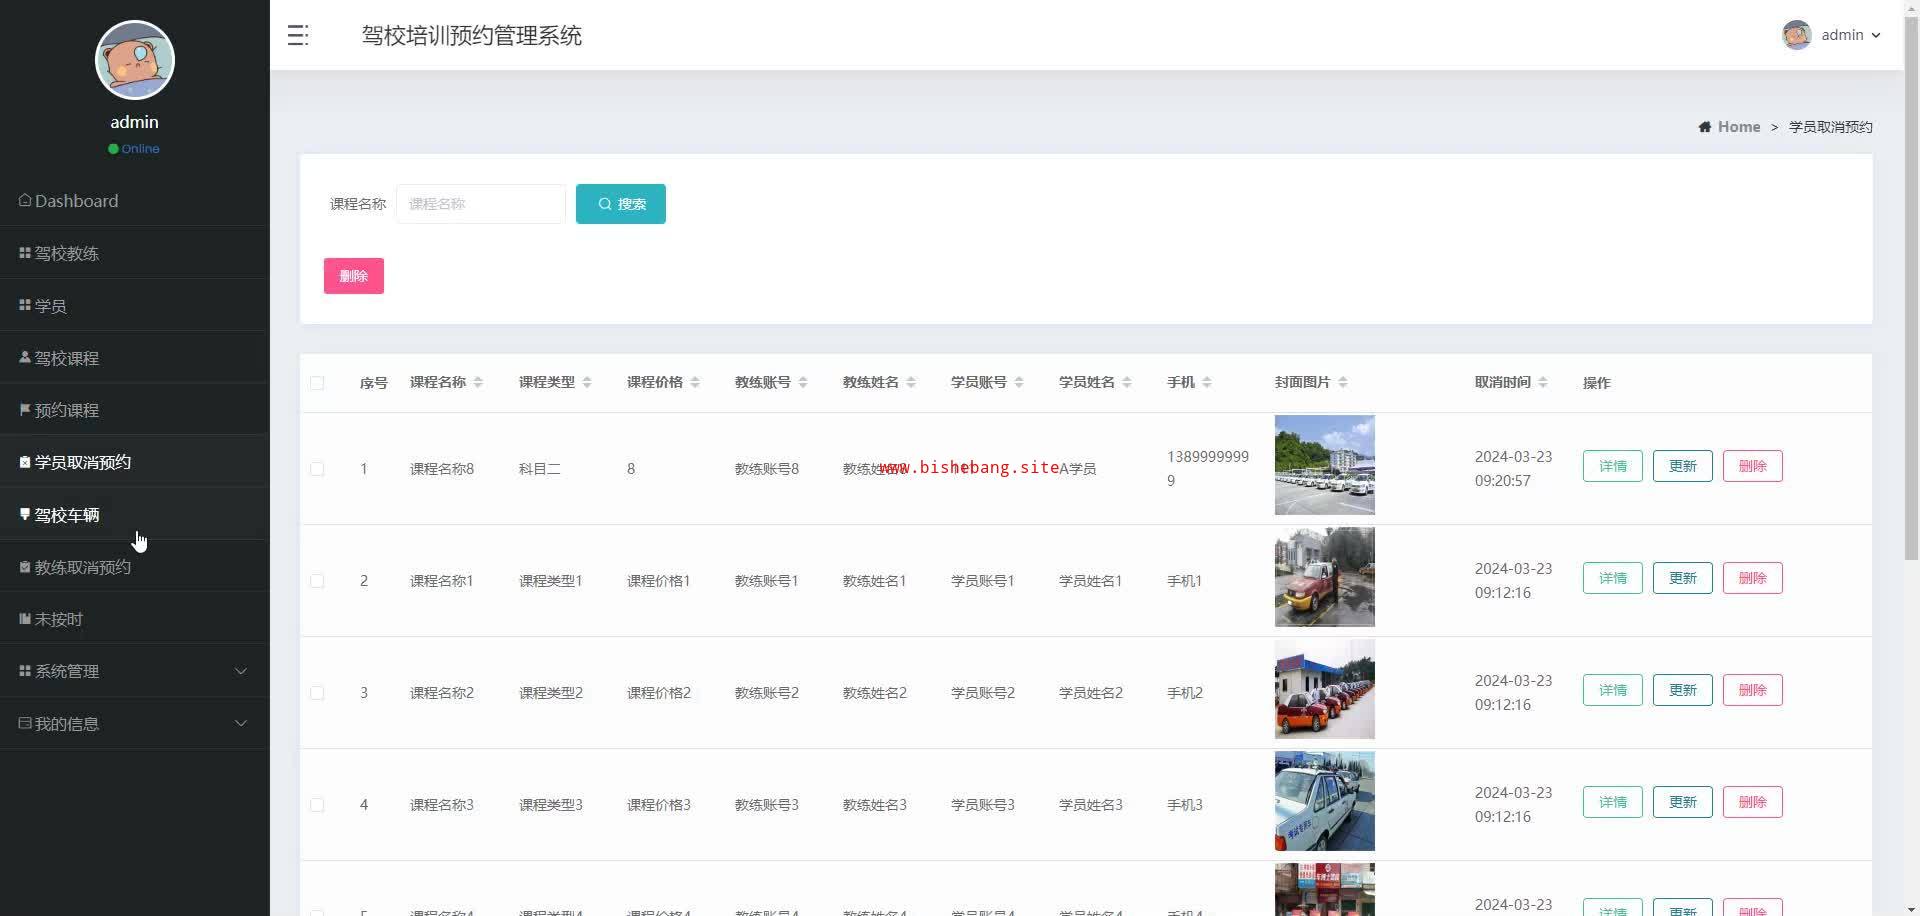Image resolution: width=1920 pixels, height=916 pixels.
Task: Expand the 我的信息 sidebar section
Action: (x=134, y=723)
